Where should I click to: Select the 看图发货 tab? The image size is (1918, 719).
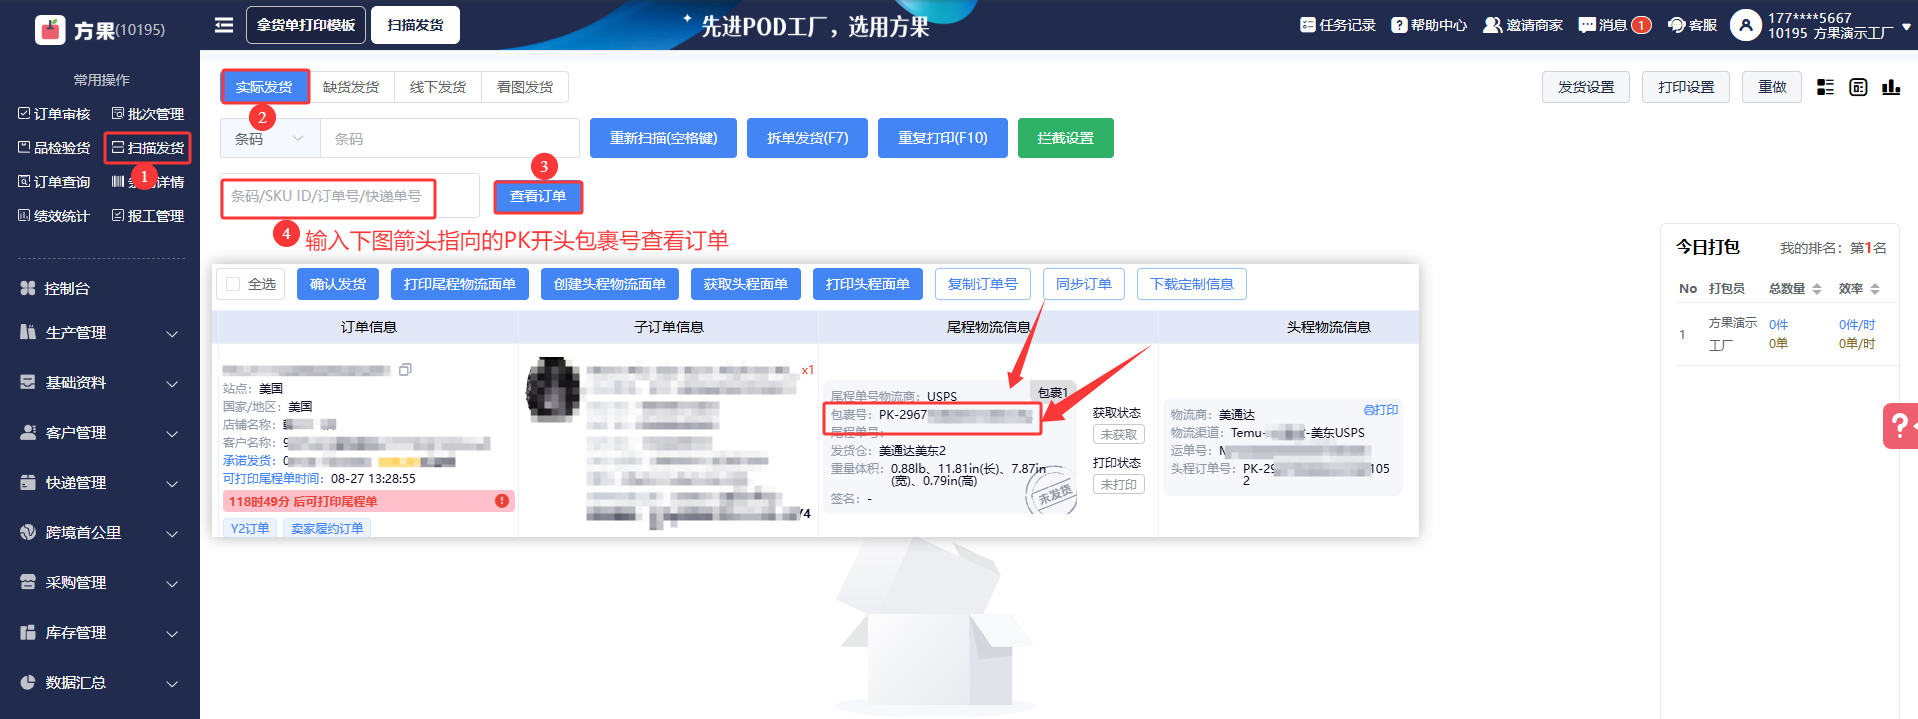click(525, 87)
